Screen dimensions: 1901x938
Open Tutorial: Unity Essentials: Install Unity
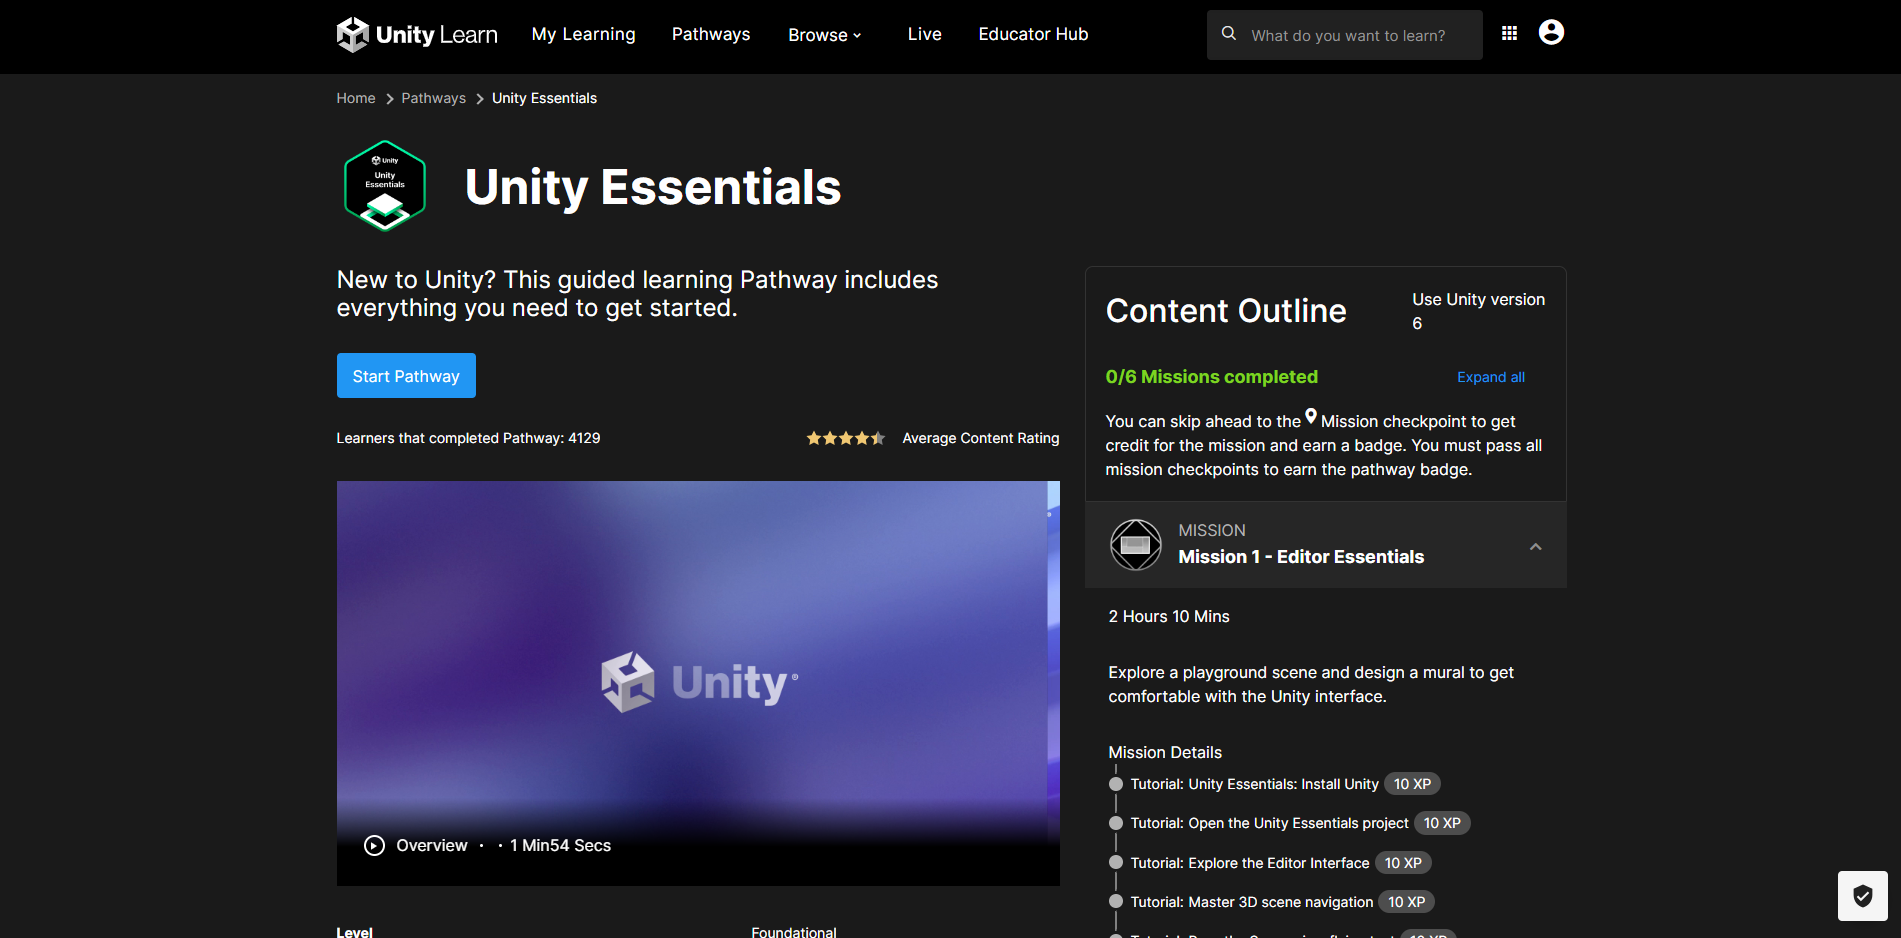1255,784
